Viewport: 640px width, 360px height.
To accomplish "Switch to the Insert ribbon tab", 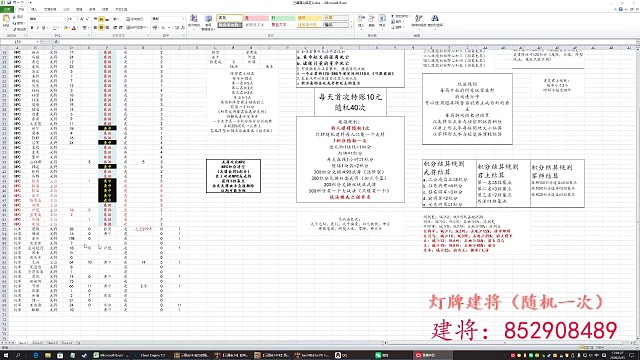I will (x=34, y=9).
